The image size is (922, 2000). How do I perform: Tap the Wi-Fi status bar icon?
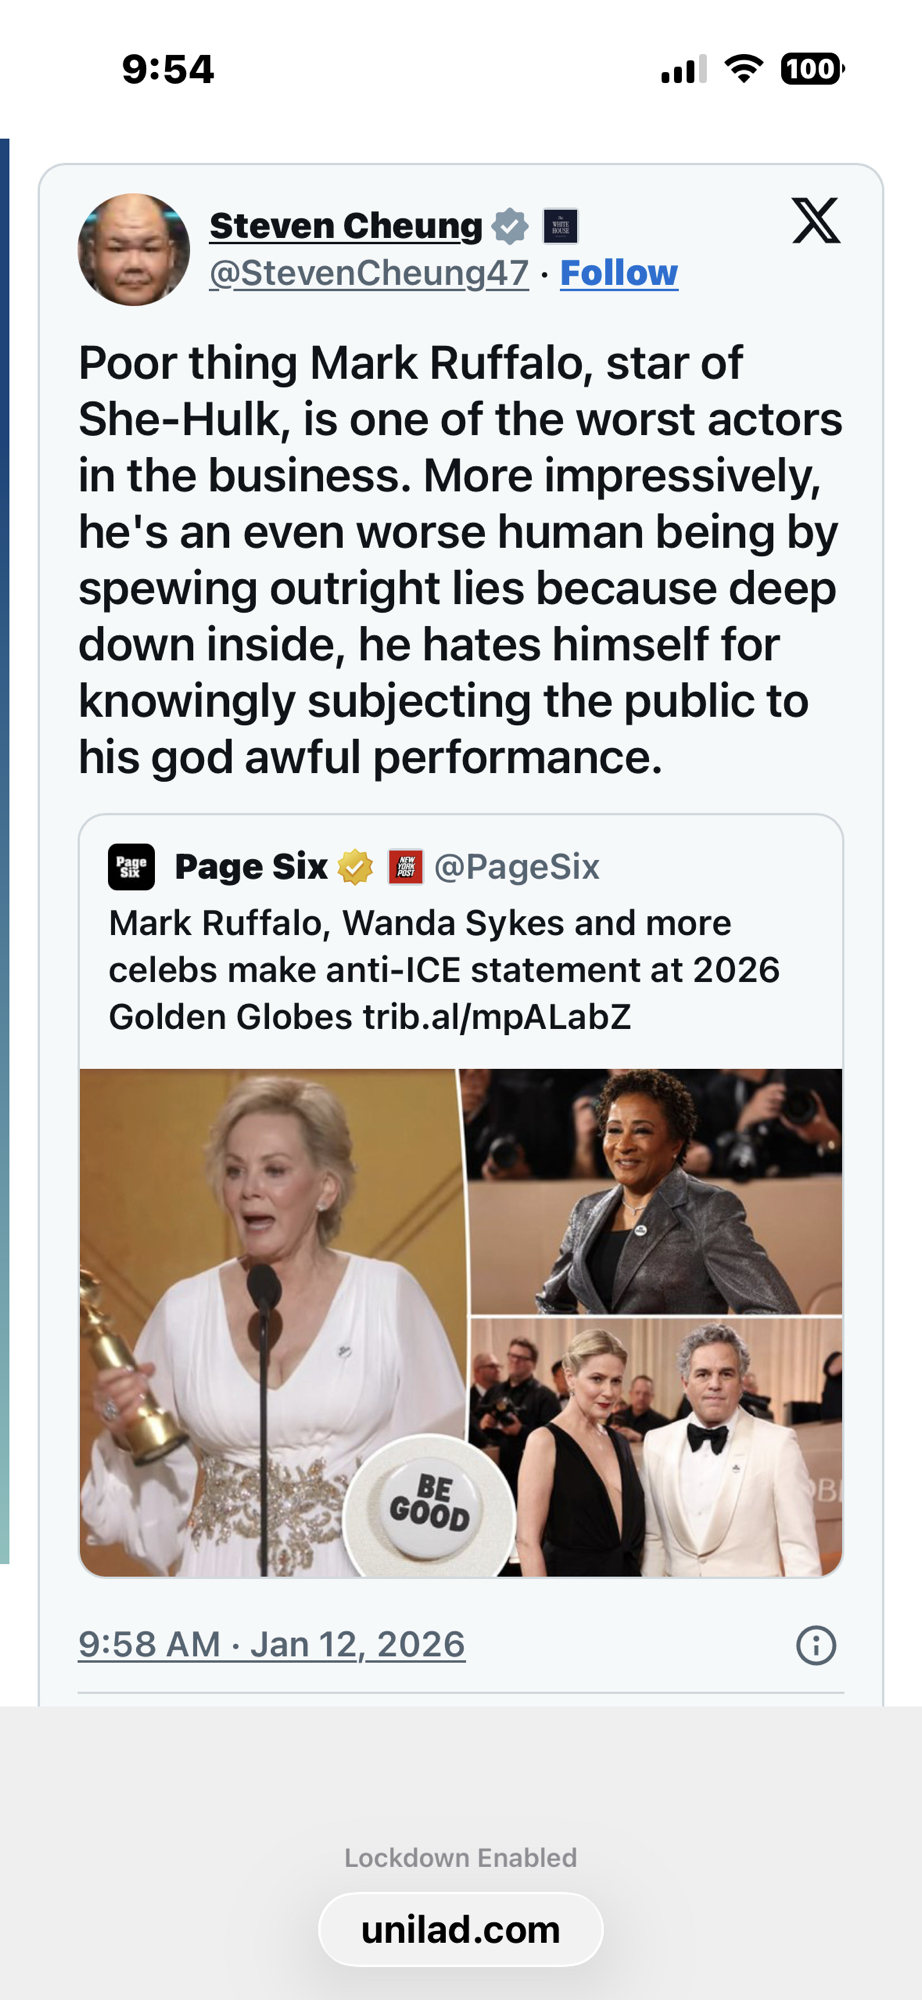click(x=743, y=69)
